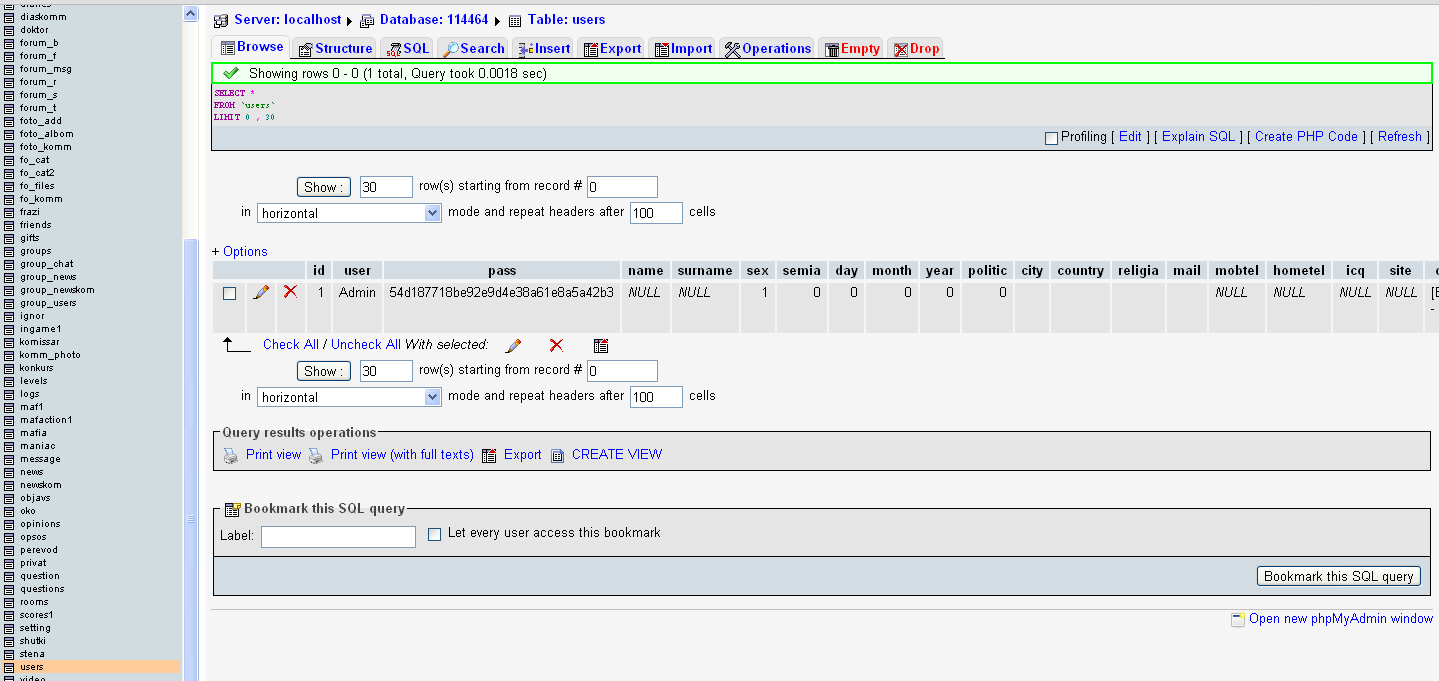Expand the + Options link
1439x681 pixels.
pyautogui.click(x=240, y=252)
